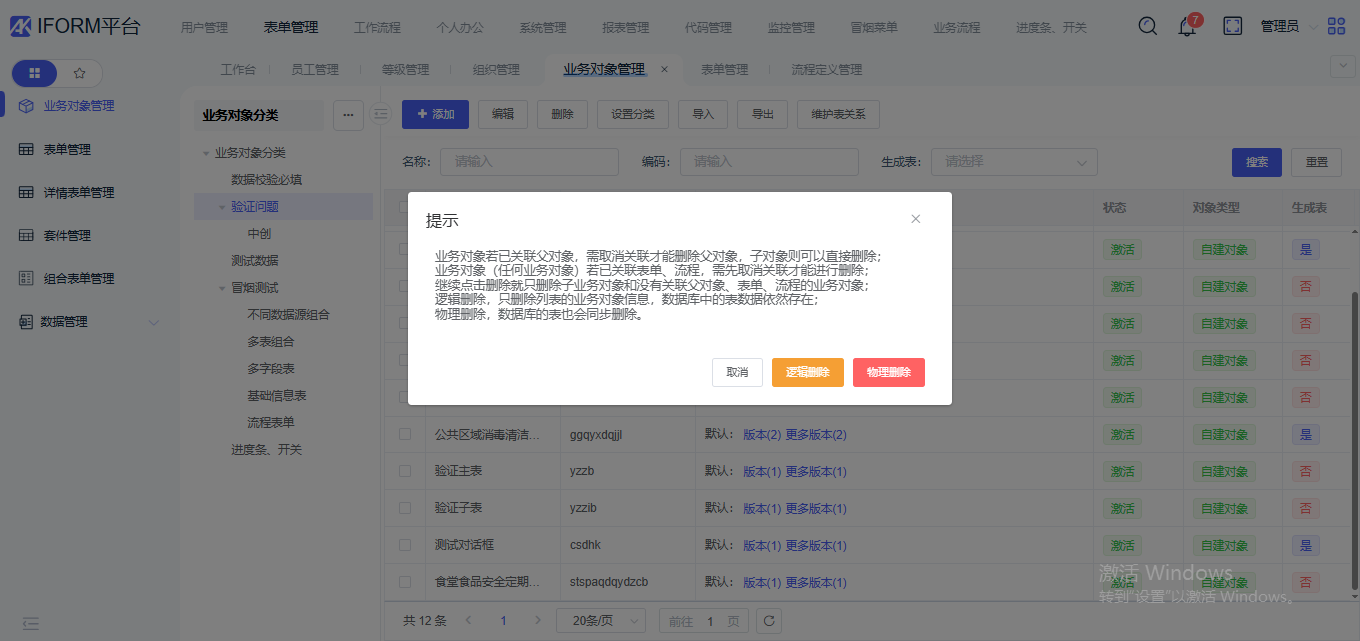The image size is (1360, 641).
Task: Click the sidebar grid view toggle icon
Action: click(x=35, y=73)
